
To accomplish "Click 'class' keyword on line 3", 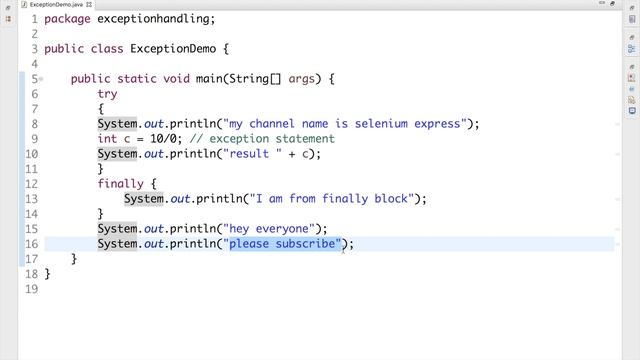I will pyautogui.click(x=107, y=49).
